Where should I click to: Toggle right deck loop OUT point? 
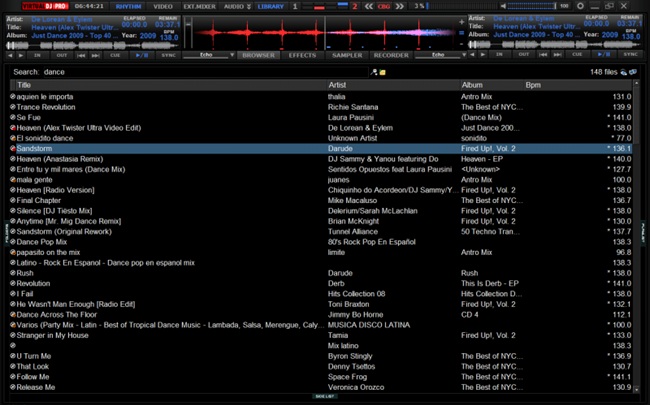coord(524,54)
